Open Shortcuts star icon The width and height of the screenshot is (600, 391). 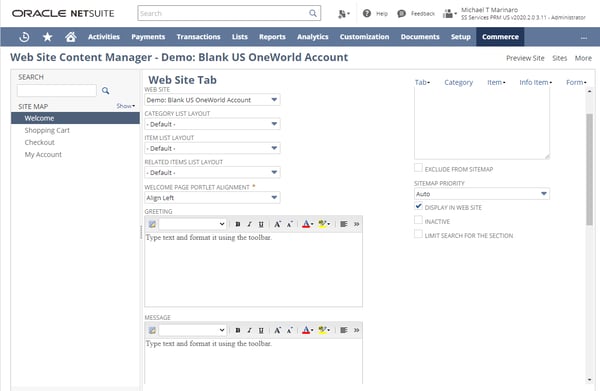(47, 37)
